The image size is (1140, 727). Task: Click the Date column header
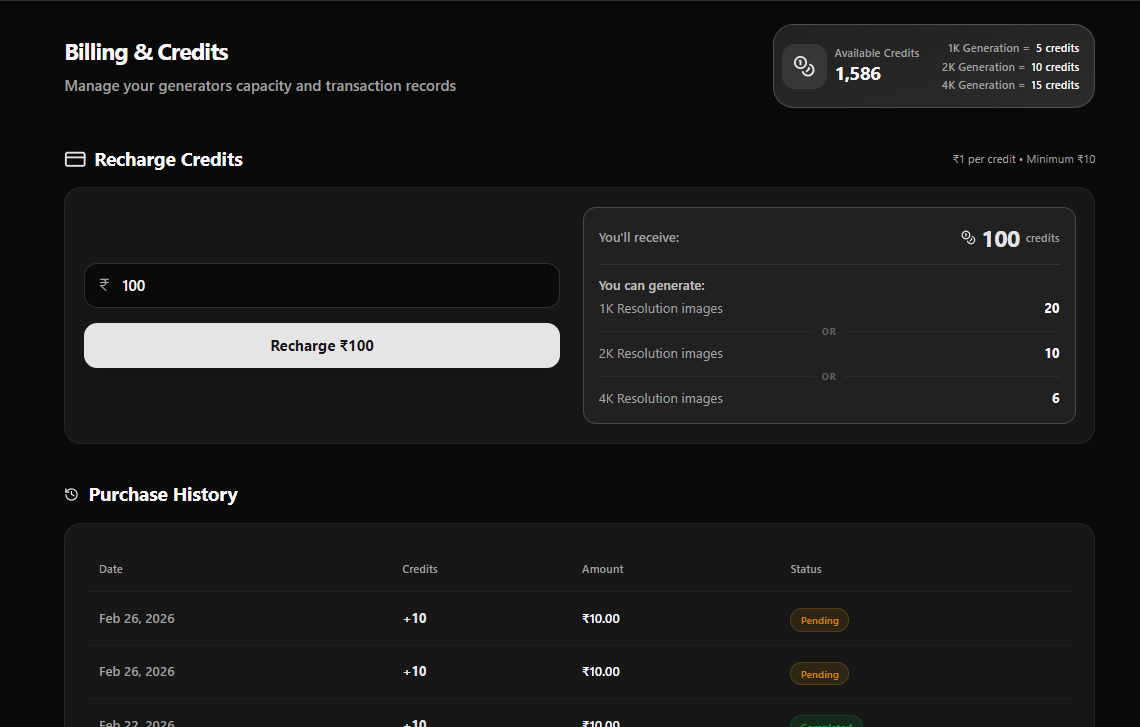point(110,569)
